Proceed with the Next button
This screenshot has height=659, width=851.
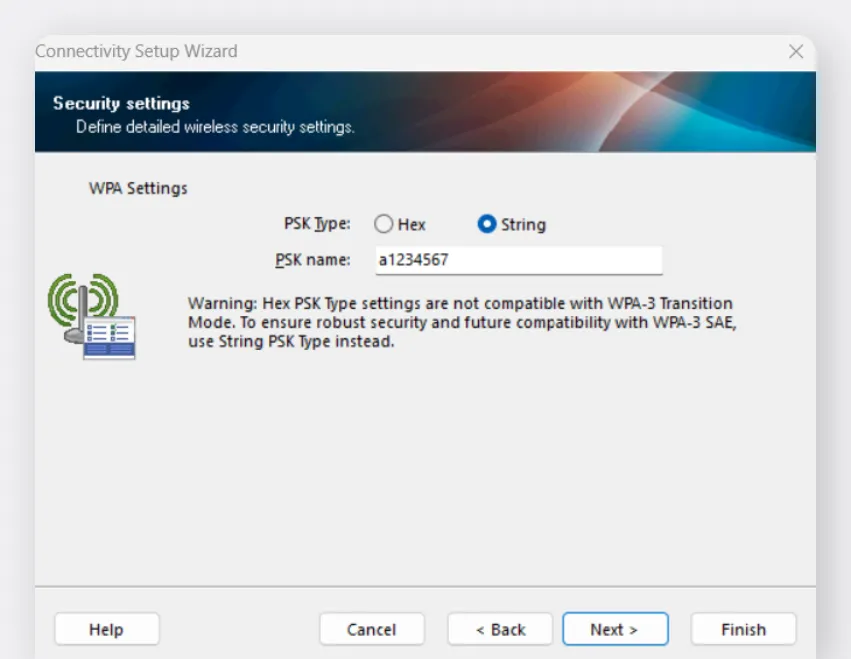[x=614, y=629]
